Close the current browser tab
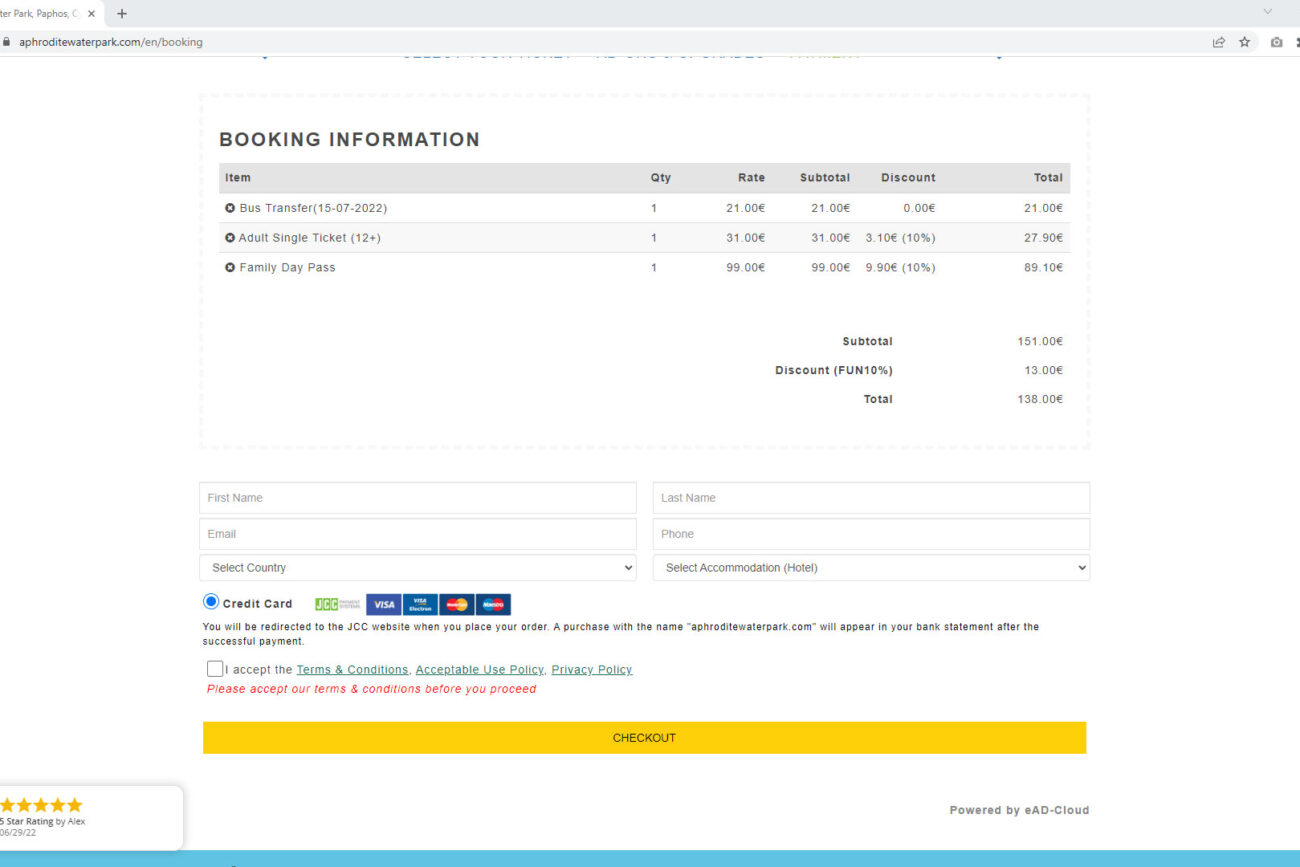This screenshot has width=1300, height=867. coord(91,14)
